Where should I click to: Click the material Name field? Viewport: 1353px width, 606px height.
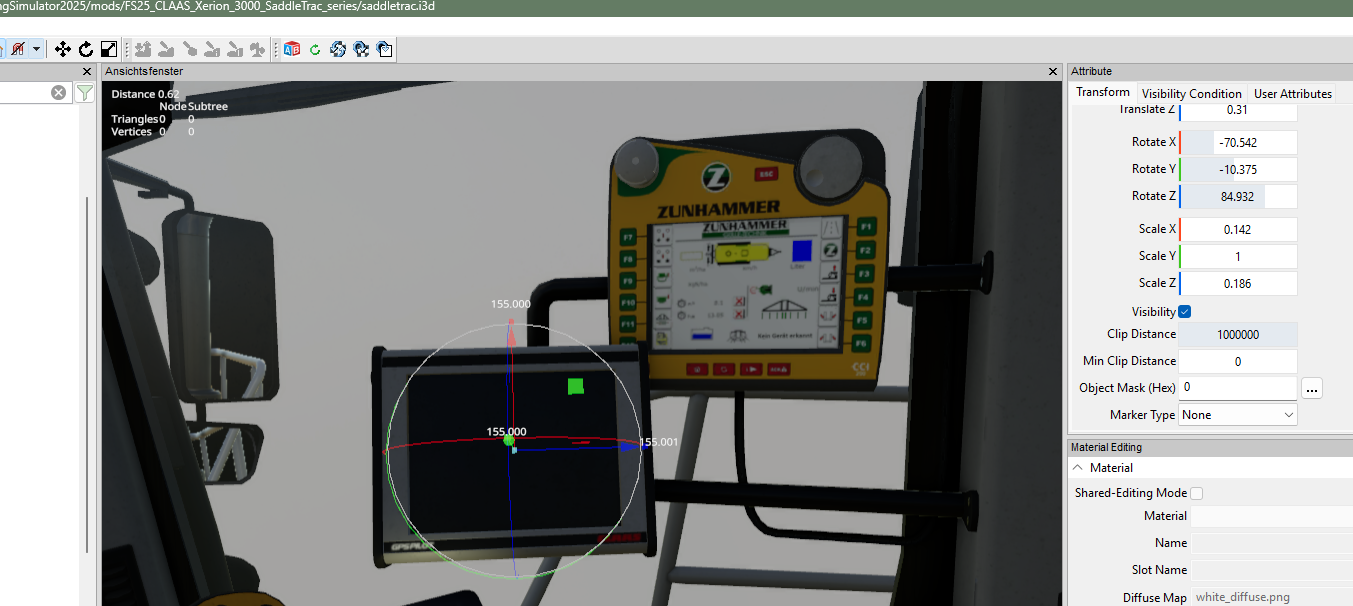(x=1271, y=544)
